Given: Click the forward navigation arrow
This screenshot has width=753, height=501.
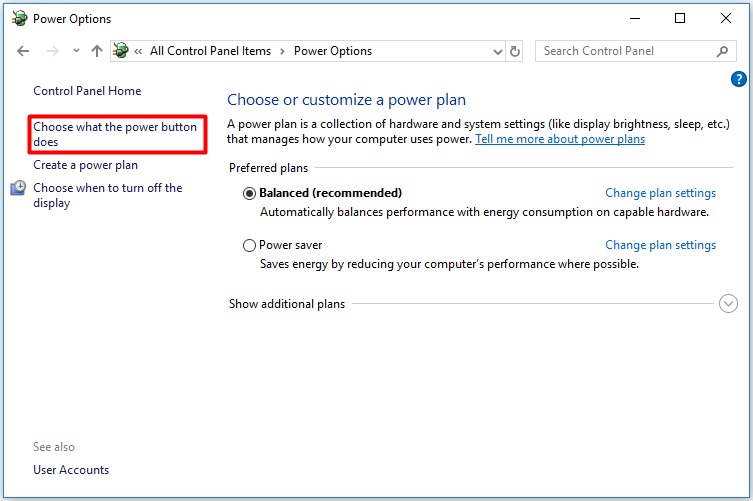Looking at the screenshot, I should coord(52,51).
